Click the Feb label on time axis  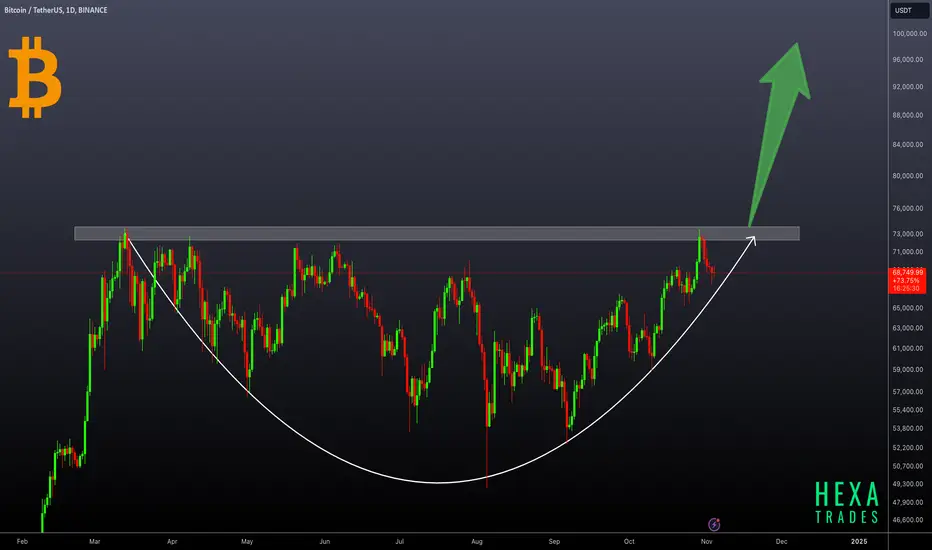coord(22,542)
